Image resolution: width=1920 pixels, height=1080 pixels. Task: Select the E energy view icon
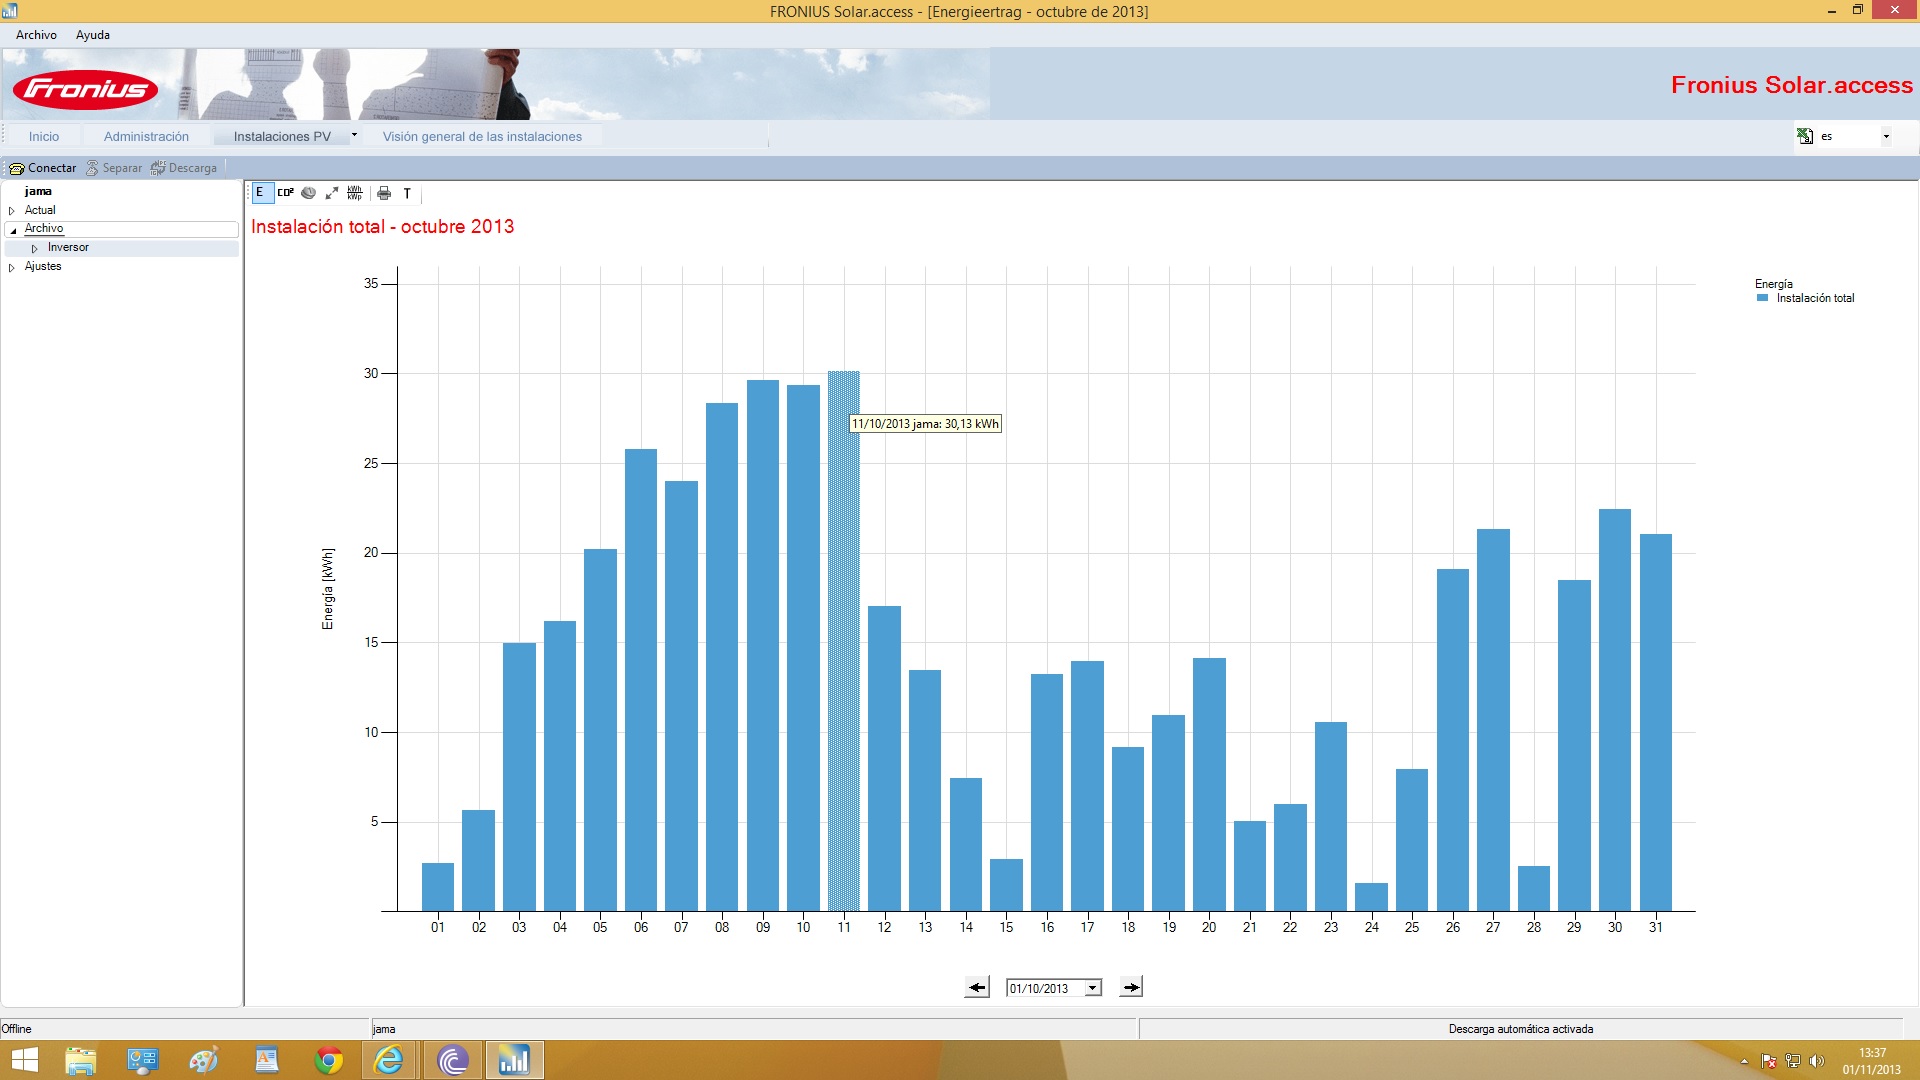(x=260, y=193)
